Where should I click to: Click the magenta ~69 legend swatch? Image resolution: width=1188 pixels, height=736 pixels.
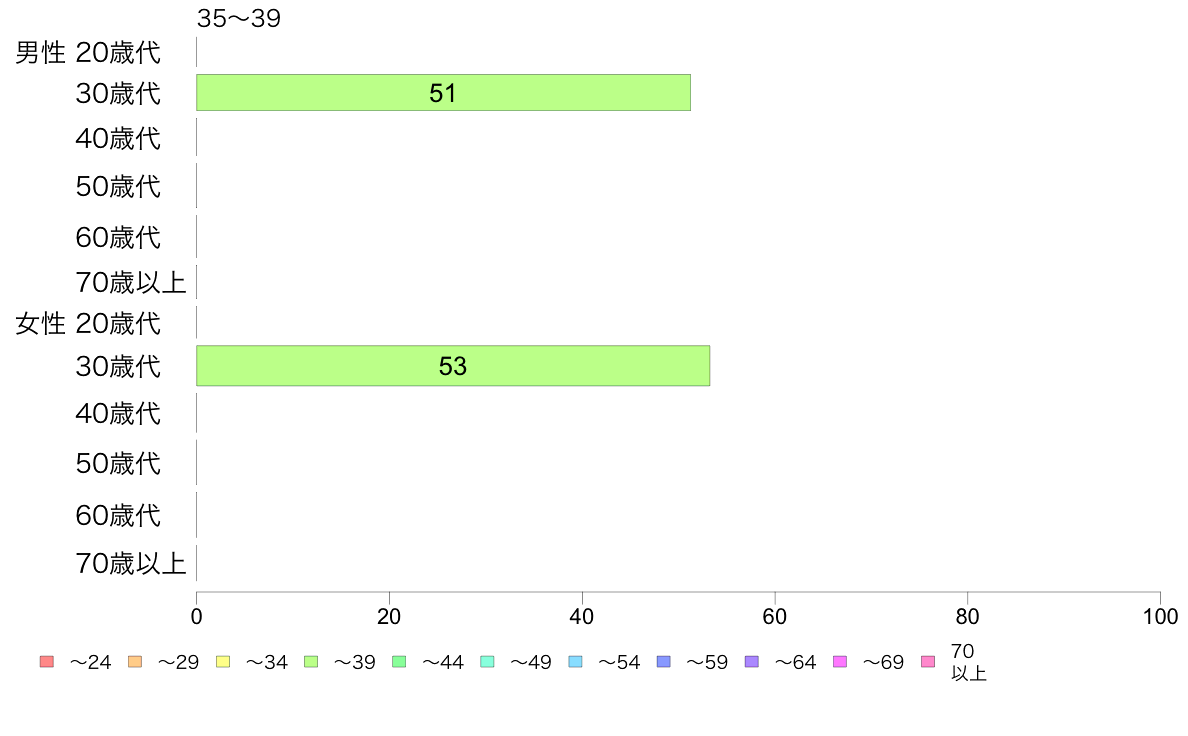(839, 662)
